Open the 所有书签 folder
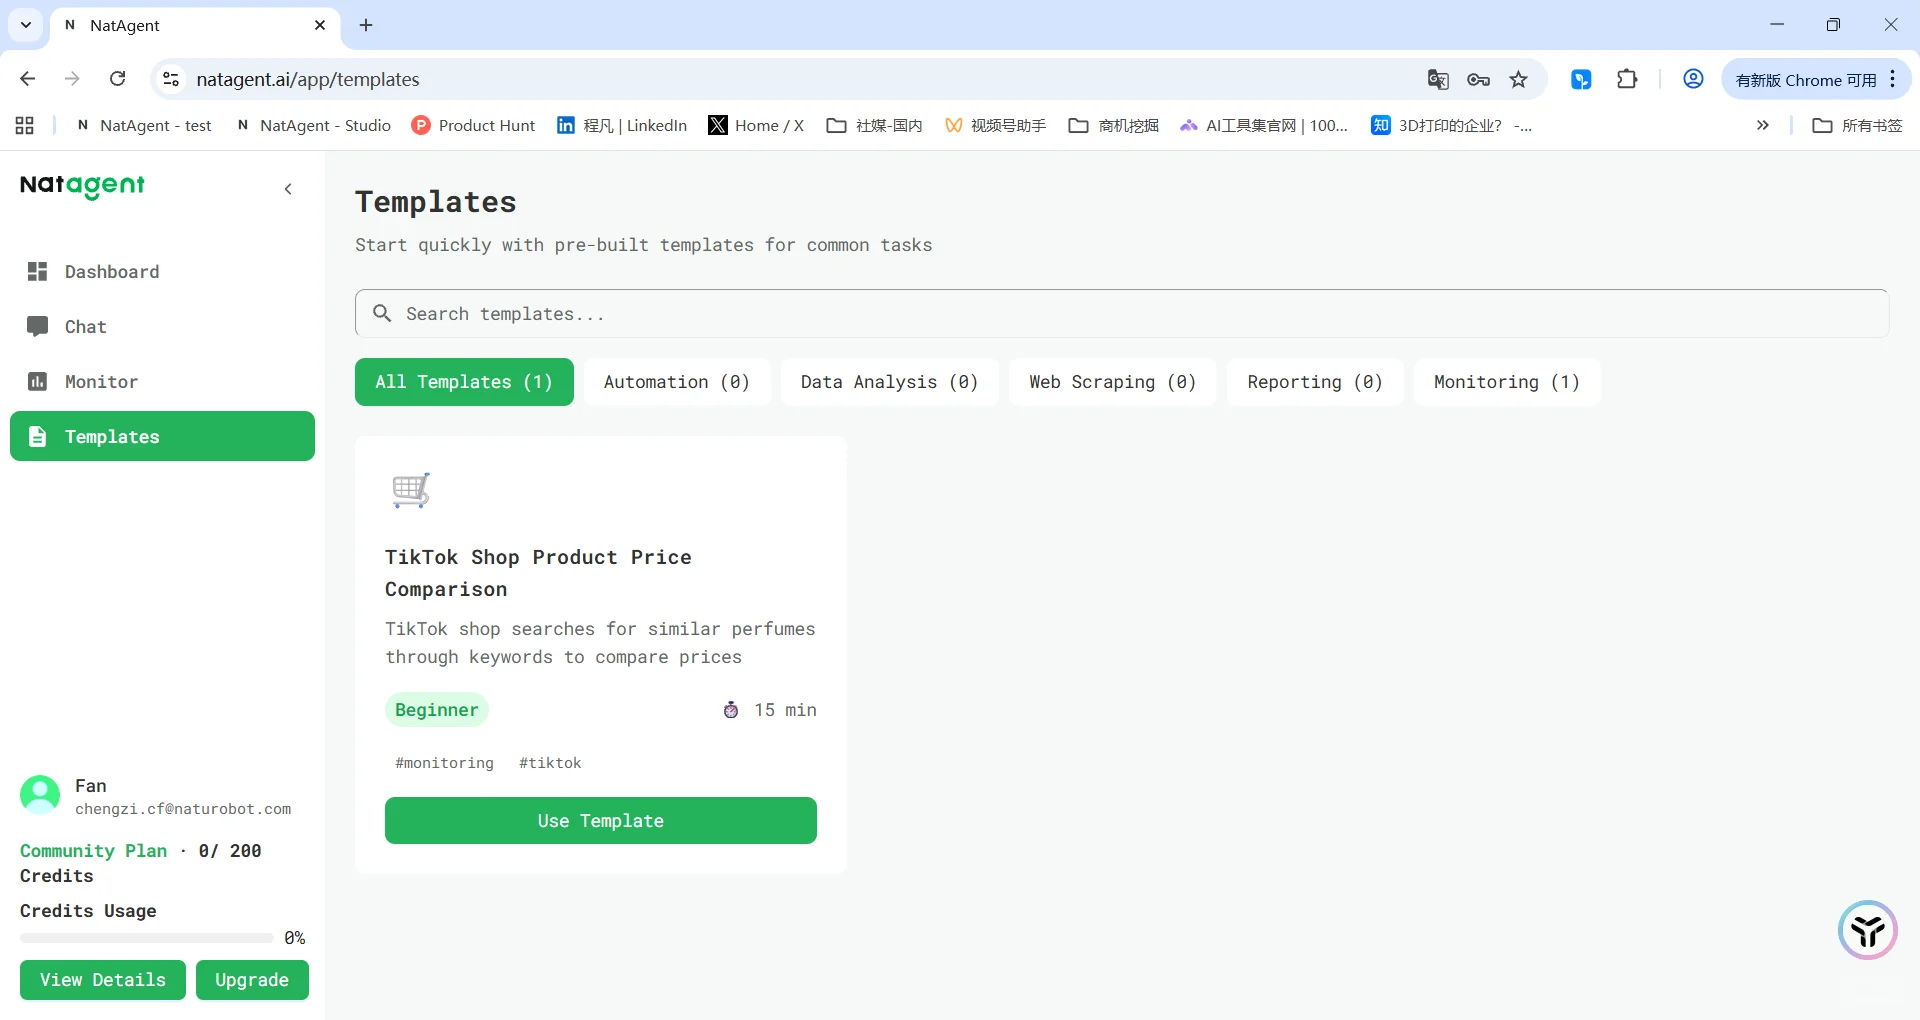 [1858, 125]
